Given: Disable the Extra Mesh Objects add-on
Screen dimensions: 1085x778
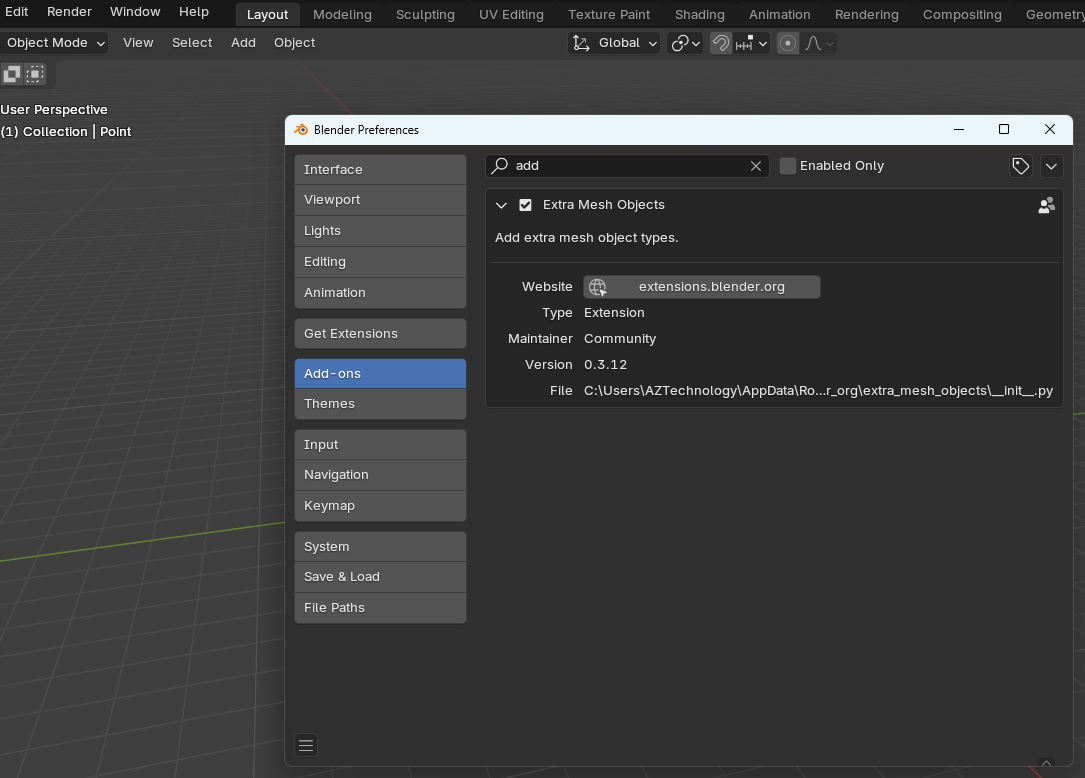Looking at the screenshot, I should 525,205.
